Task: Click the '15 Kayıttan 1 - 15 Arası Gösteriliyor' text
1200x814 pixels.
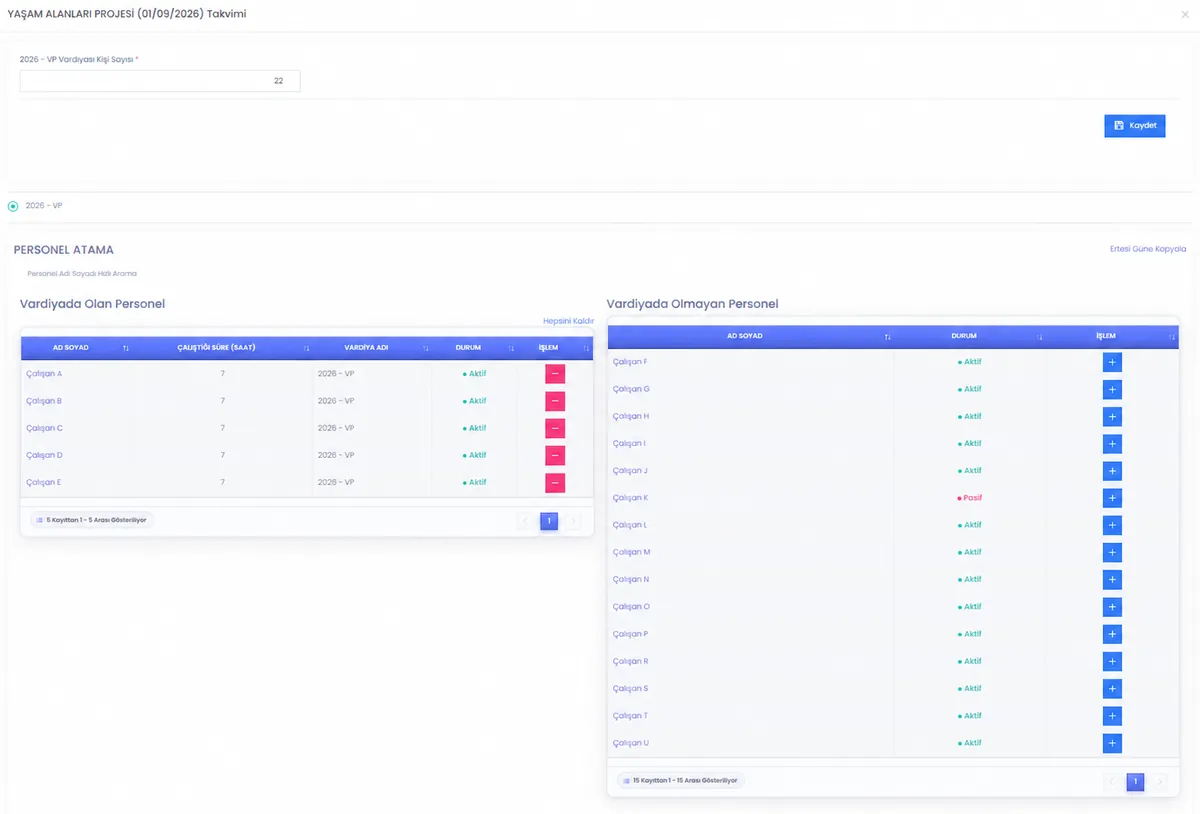Action: tap(685, 780)
